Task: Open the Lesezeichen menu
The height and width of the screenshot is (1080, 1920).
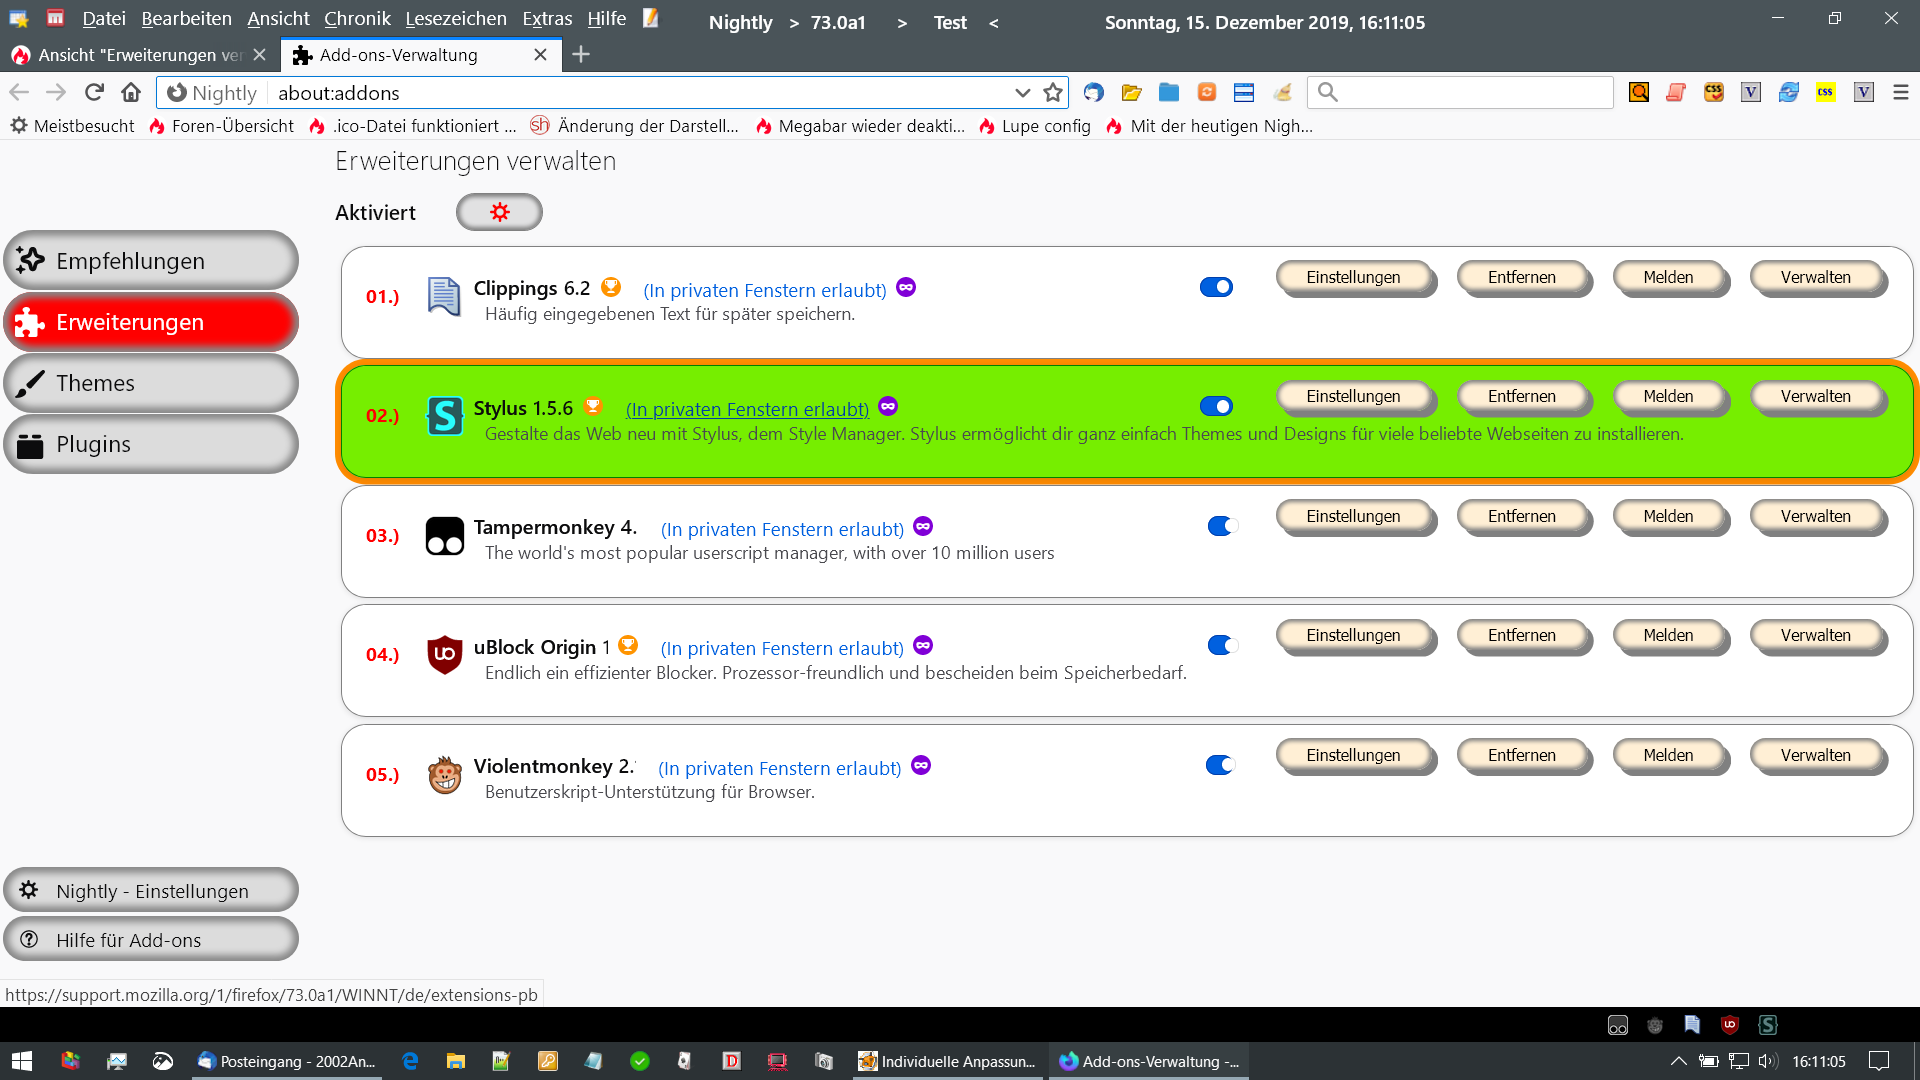Action: [x=455, y=18]
